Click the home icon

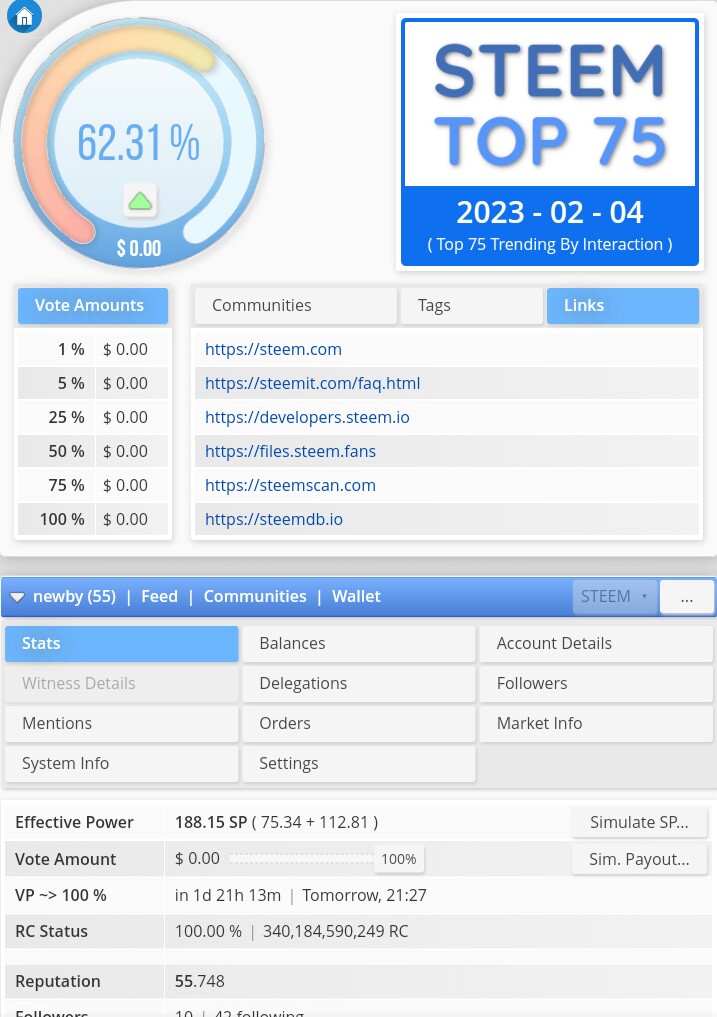point(24,16)
